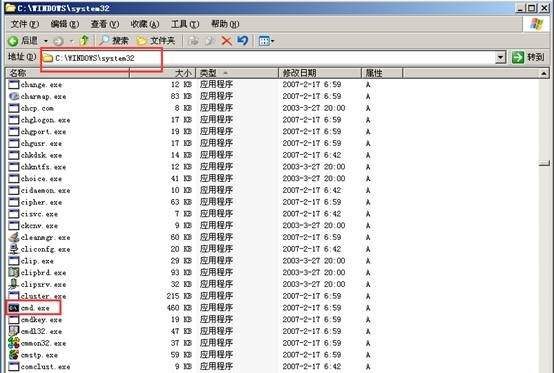Click the 转到 (Go) button
Image resolution: width=554 pixels, height=373 pixels.
pyautogui.click(x=528, y=57)
